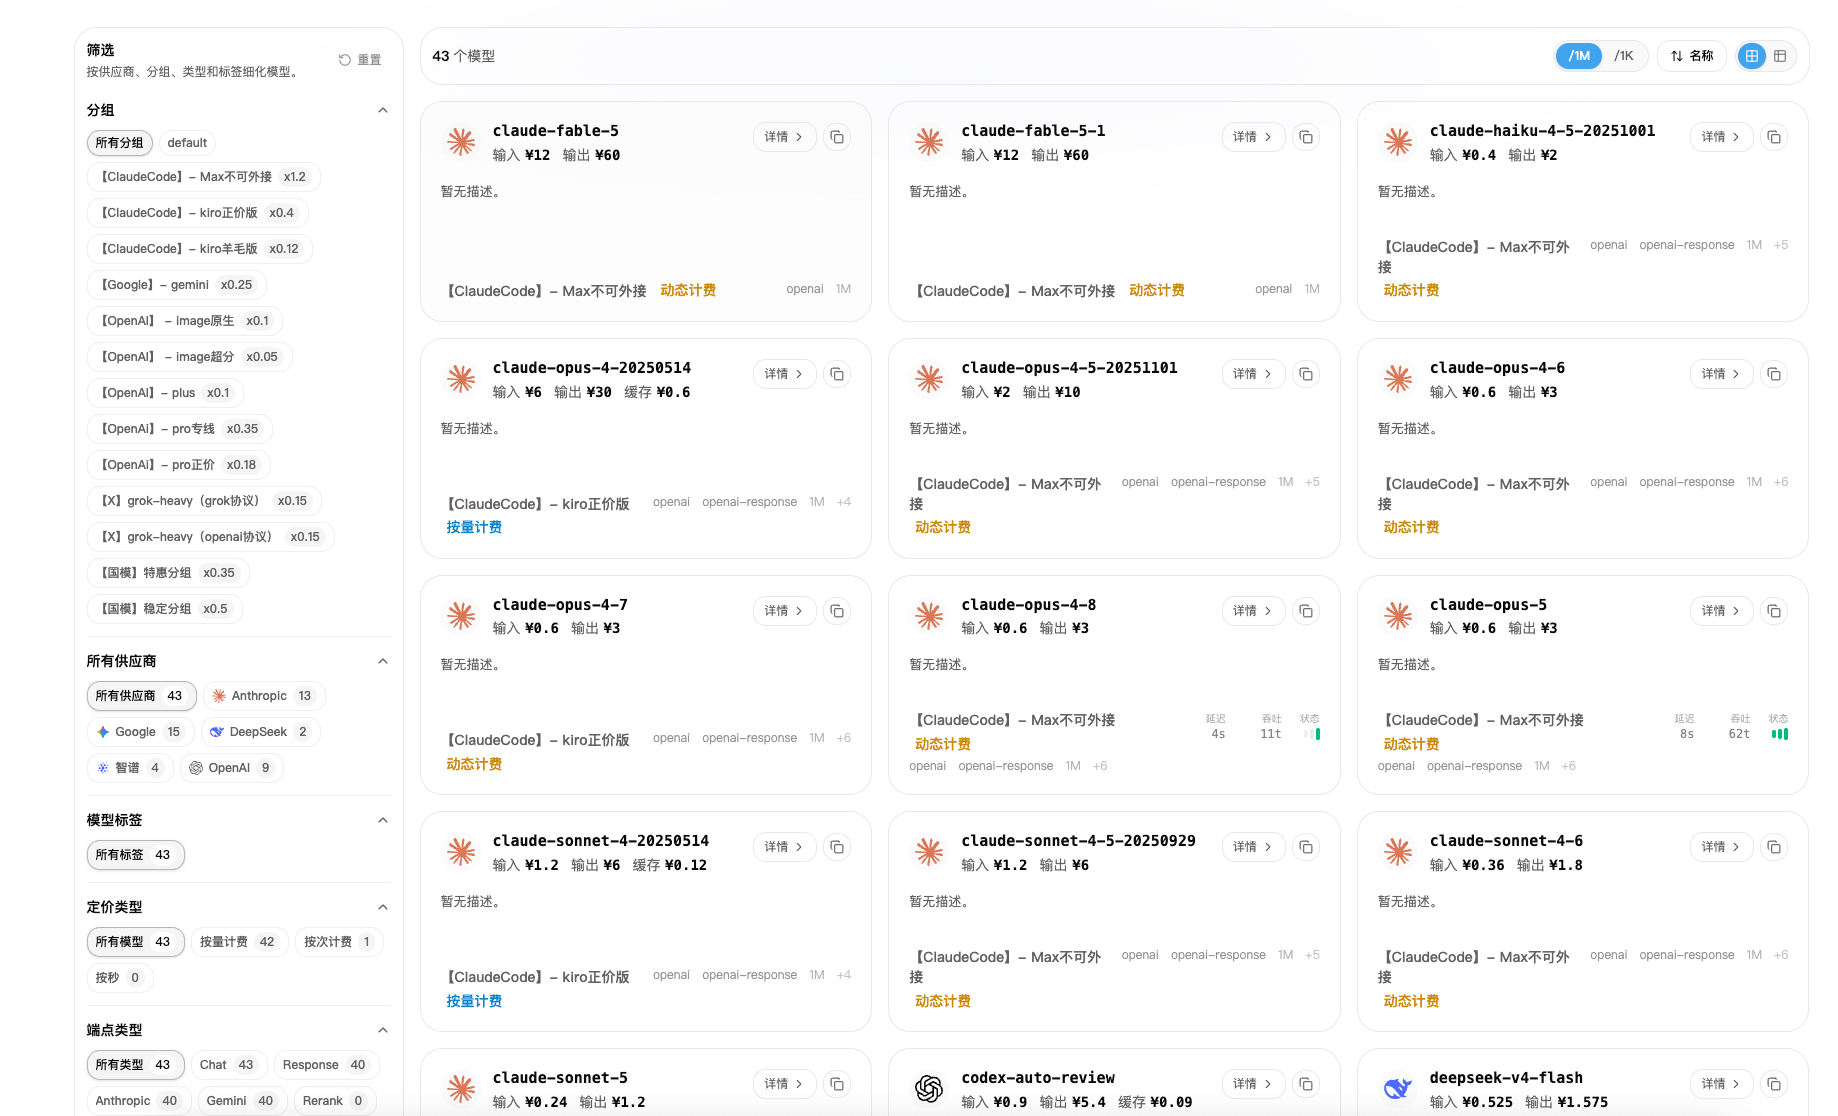Screen dimensions: 1838x1116
Task: Copy the claude-fable-5 model name
Action: tap(837, 137)
